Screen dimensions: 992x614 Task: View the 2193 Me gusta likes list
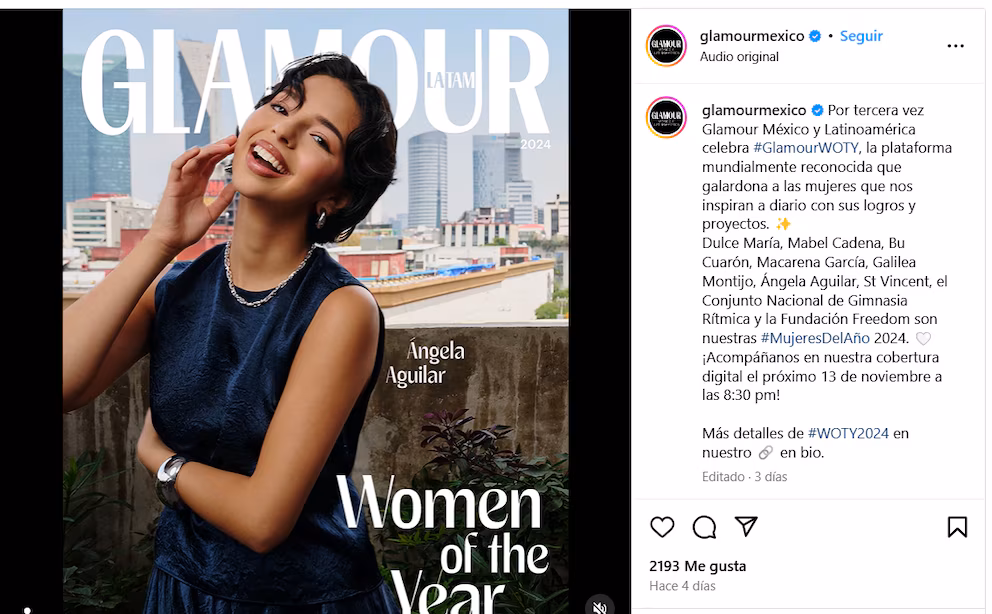click(697, 566)
